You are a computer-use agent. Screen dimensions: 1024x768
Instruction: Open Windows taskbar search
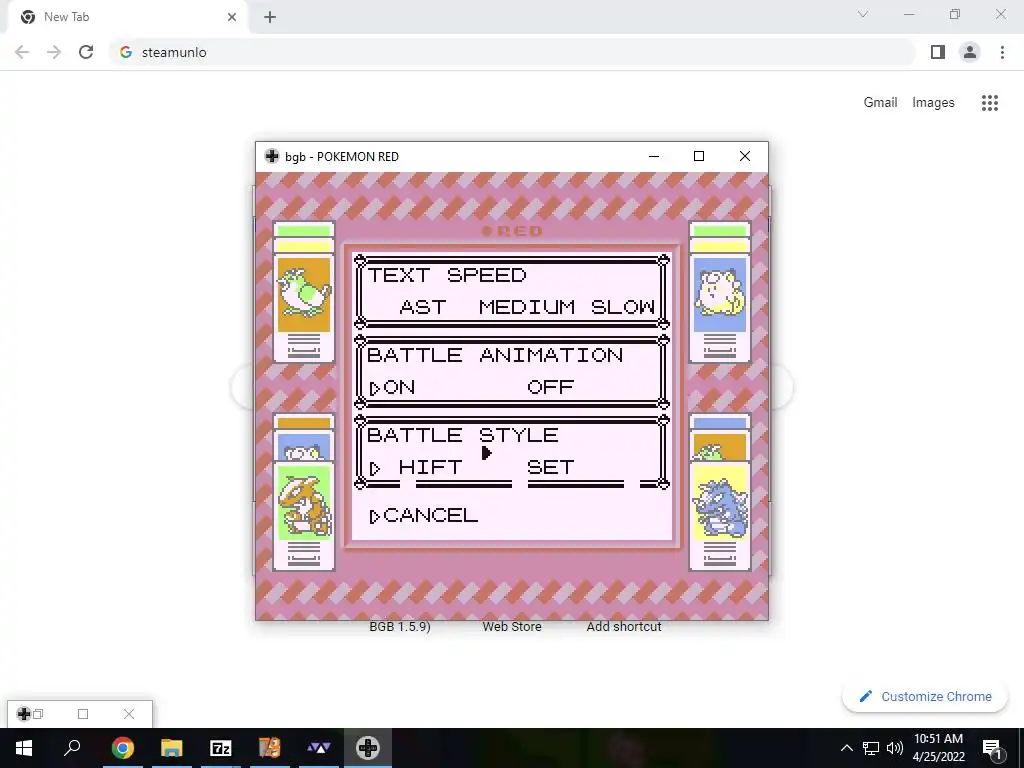[x=72, y=748]
